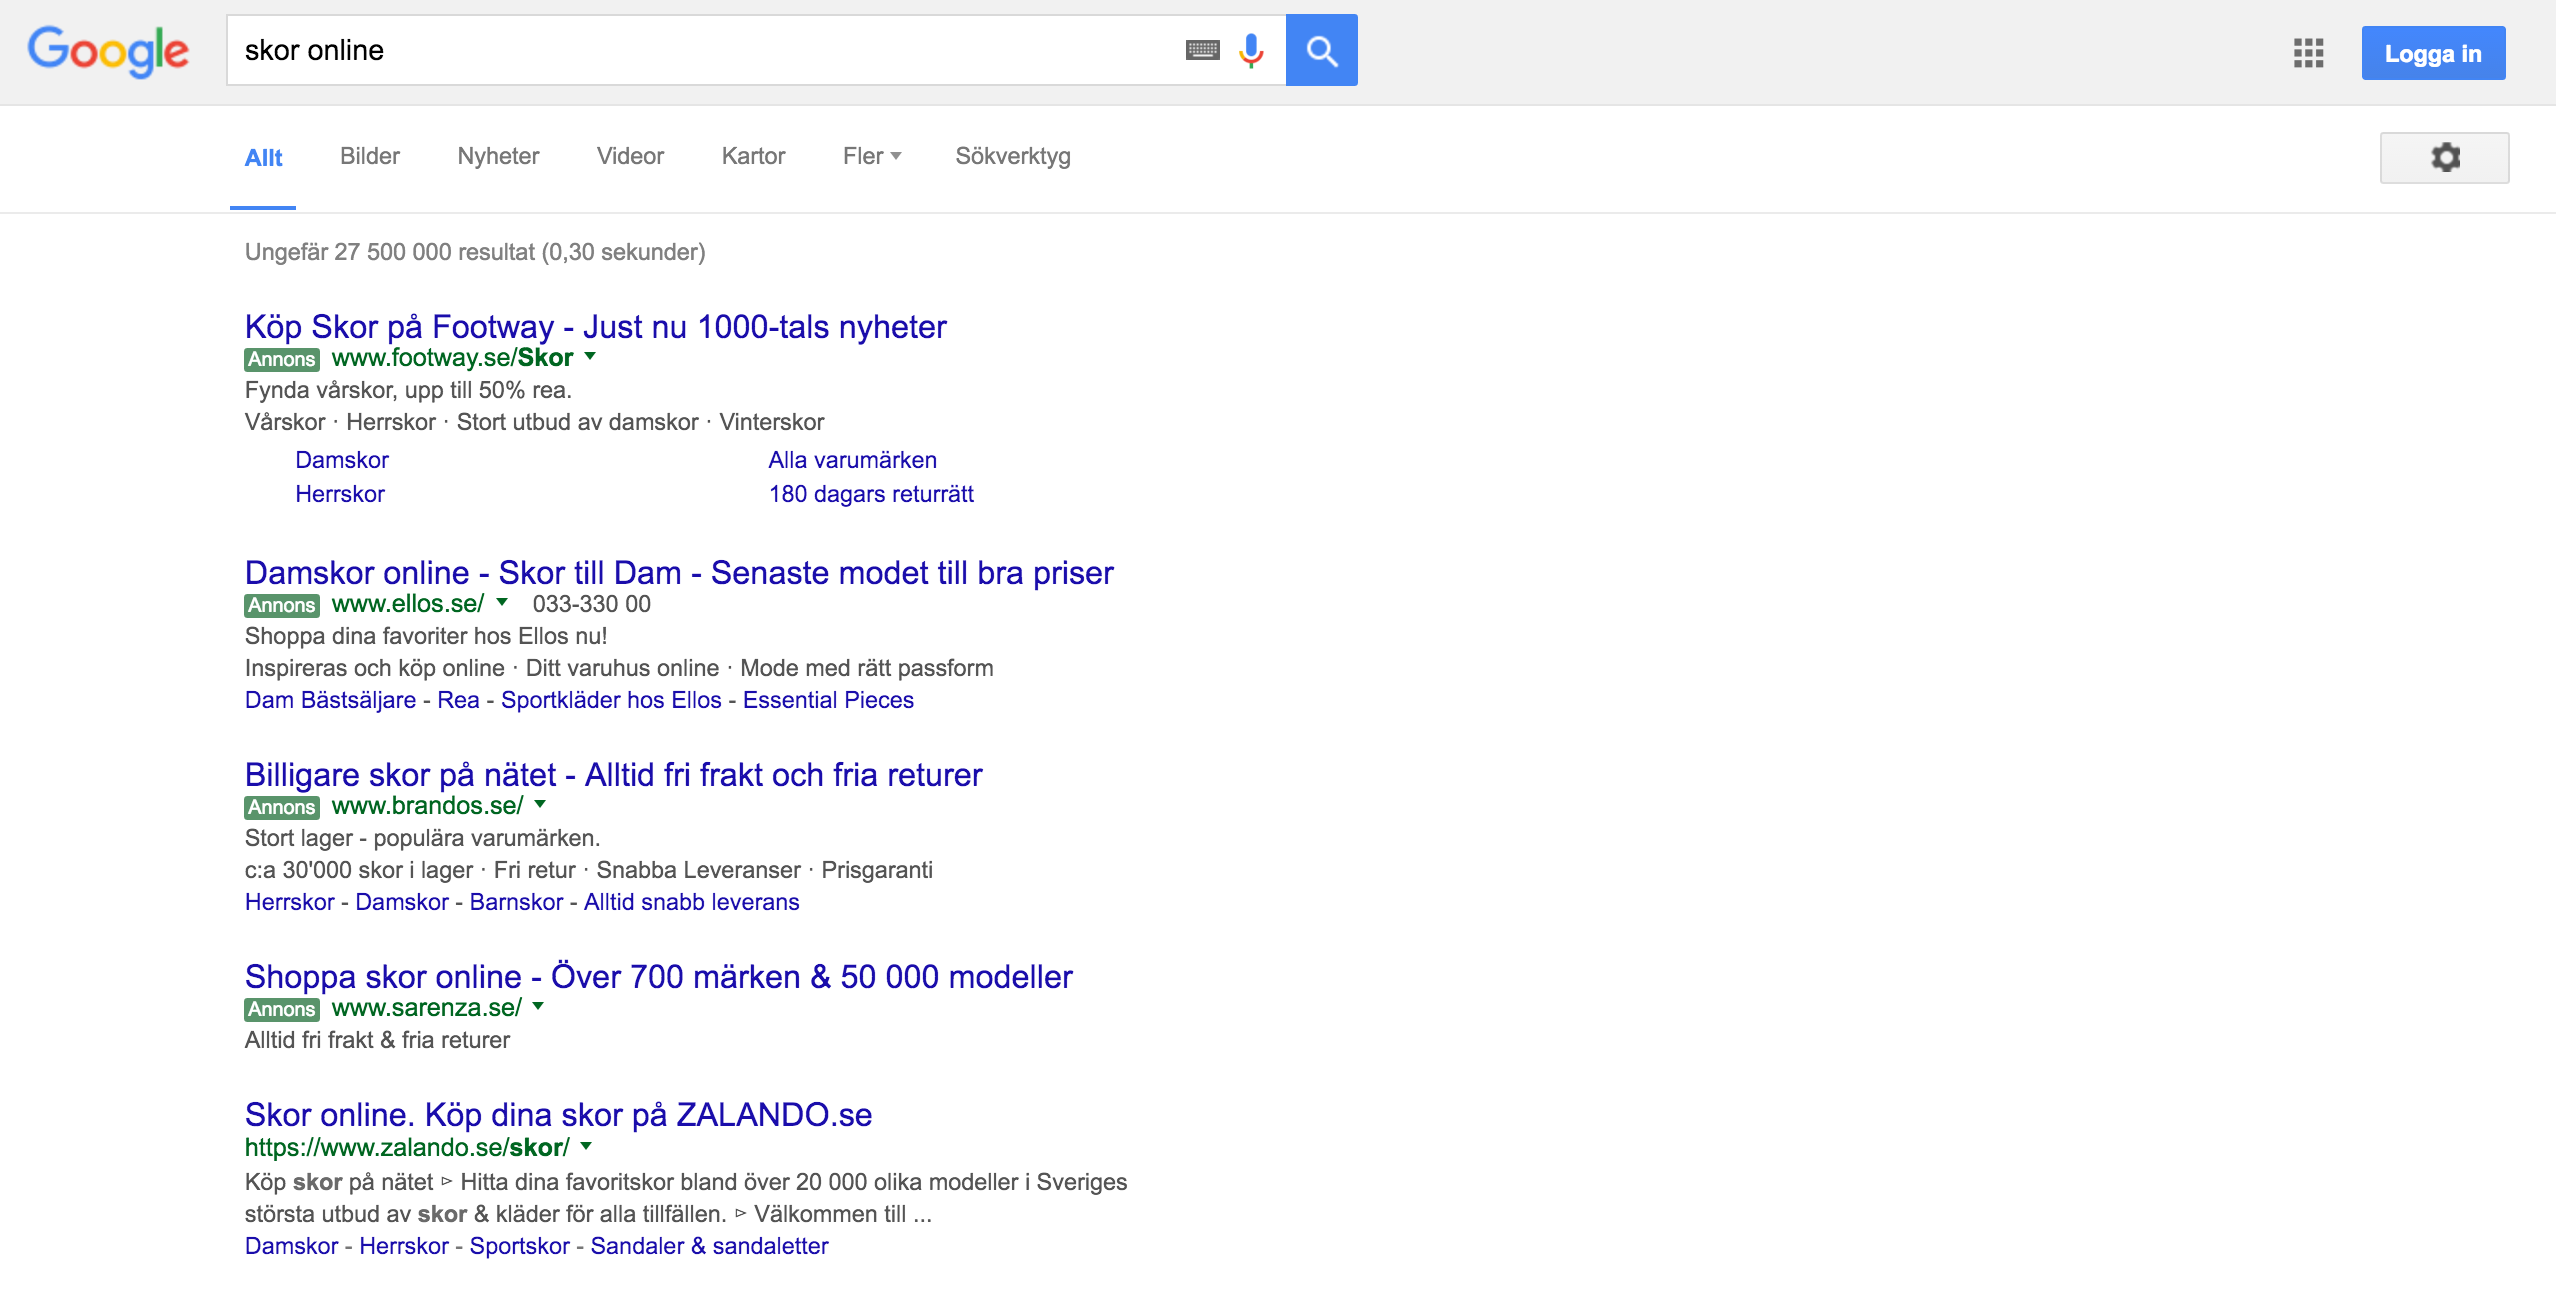
Task: Open Brandos Herrskor link
Action: click(x=290, y=902)
